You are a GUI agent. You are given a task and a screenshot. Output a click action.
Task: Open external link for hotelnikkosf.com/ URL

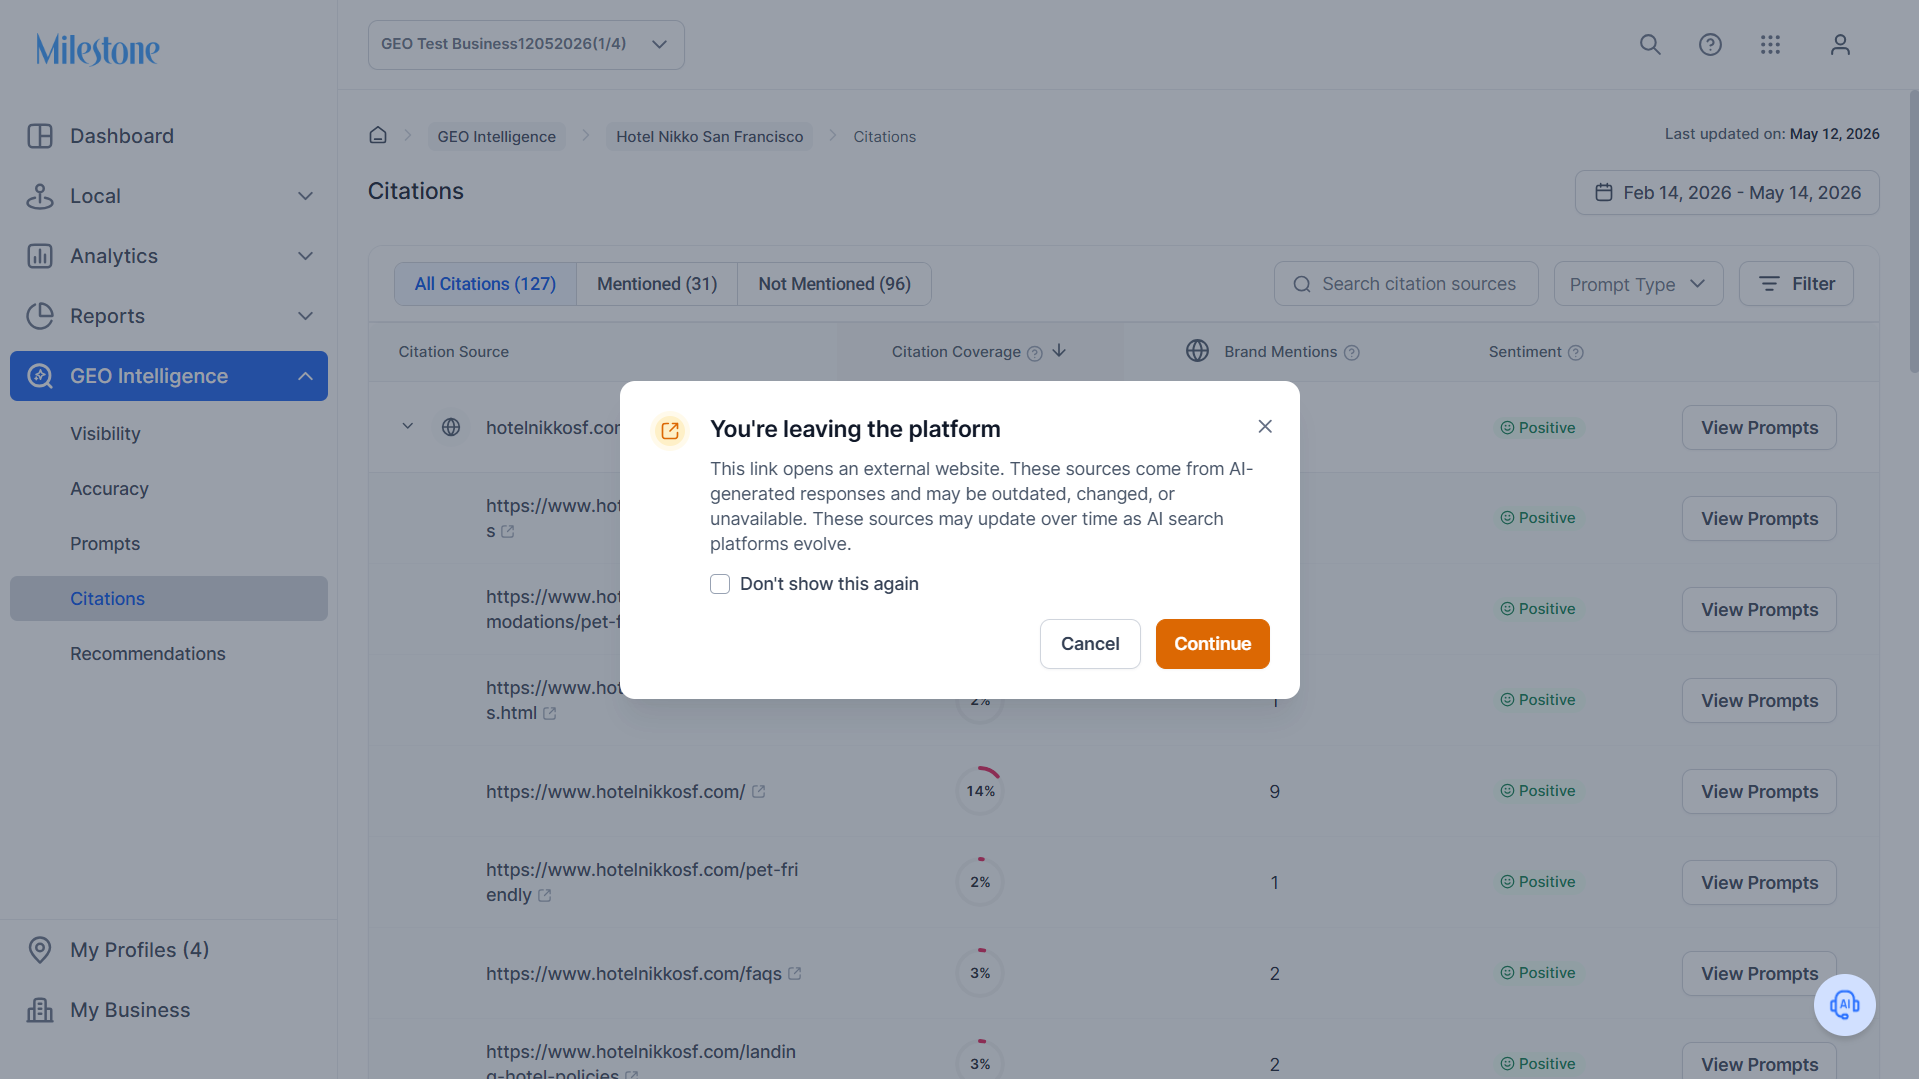click(758, 792)
